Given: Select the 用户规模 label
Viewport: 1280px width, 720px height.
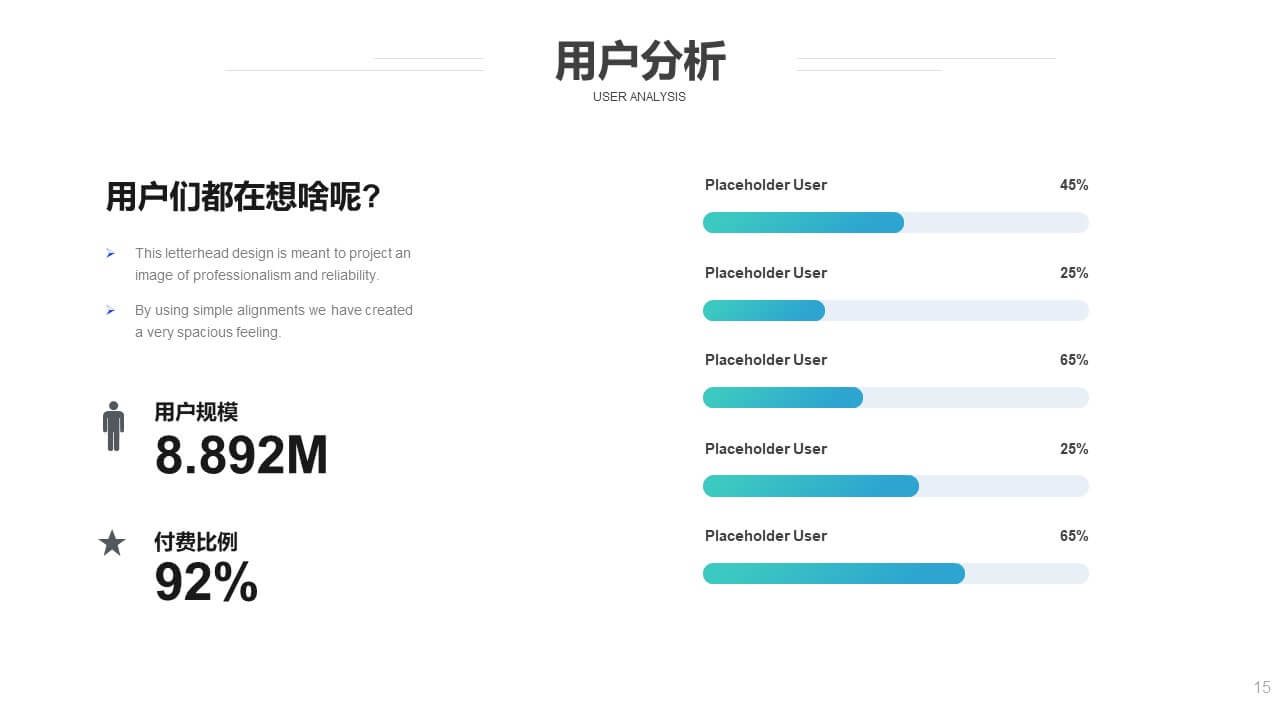Looking at the screenshot, I should pyautogui.click(x=196, y=412).
